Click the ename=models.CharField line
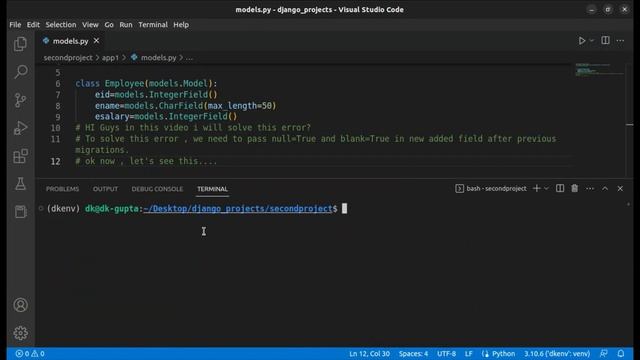Screen dimensions: 640x360 [x=185, y=106]
